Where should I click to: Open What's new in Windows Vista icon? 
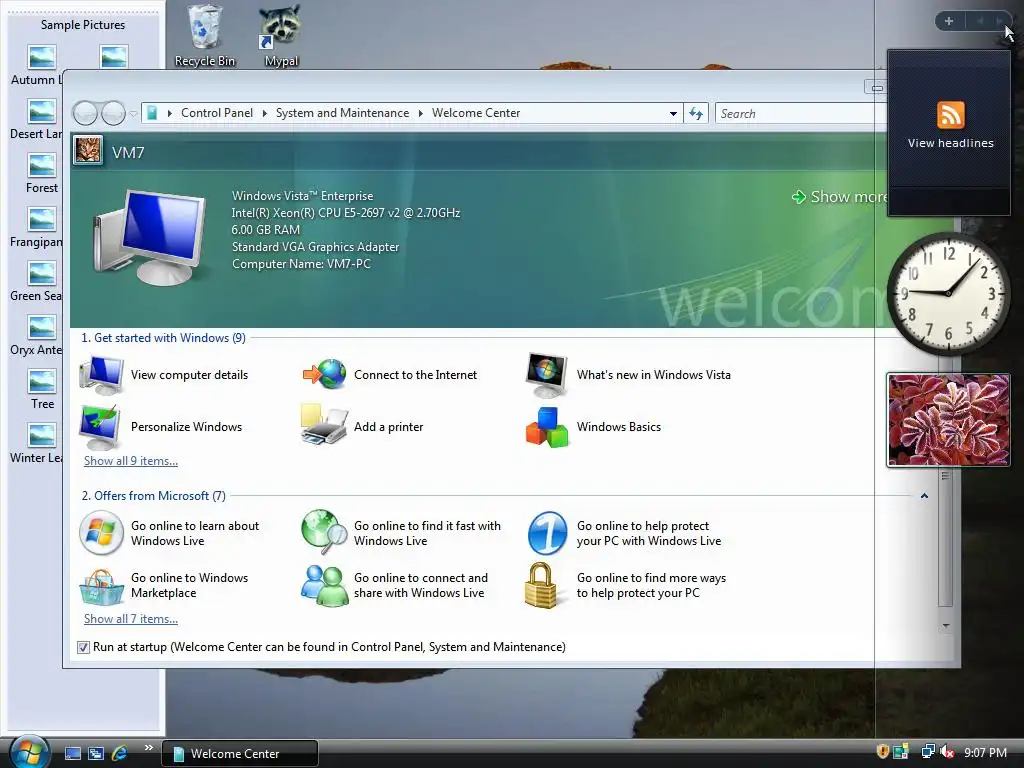point(547,375)
